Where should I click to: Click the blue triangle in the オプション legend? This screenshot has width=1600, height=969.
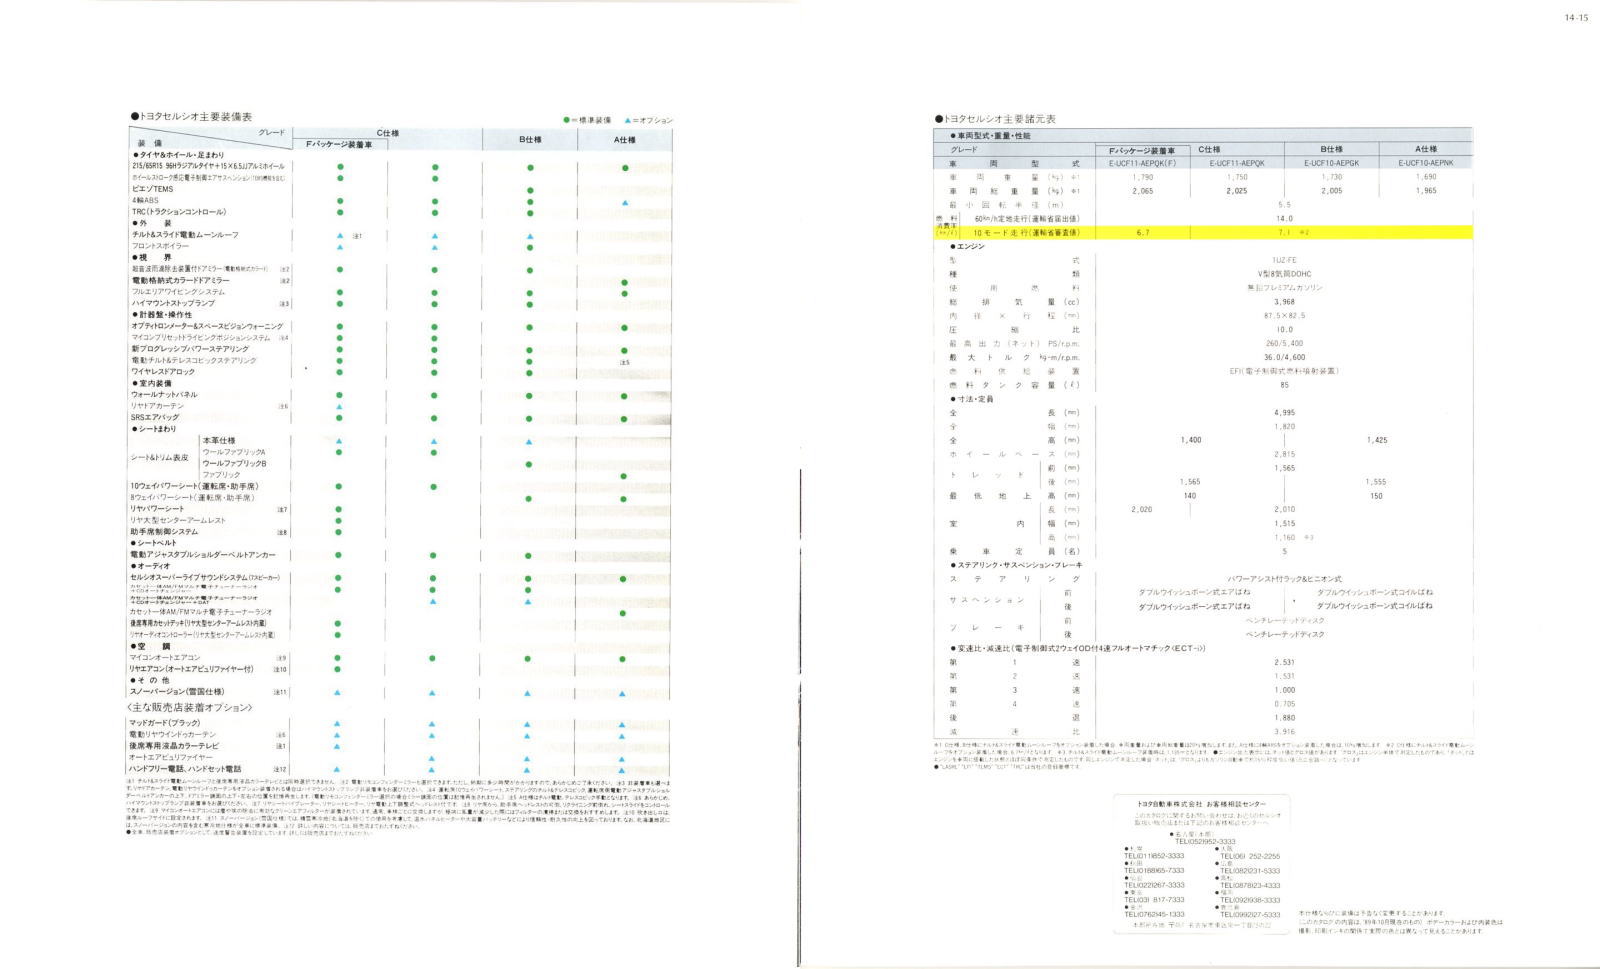click(627, 120)
